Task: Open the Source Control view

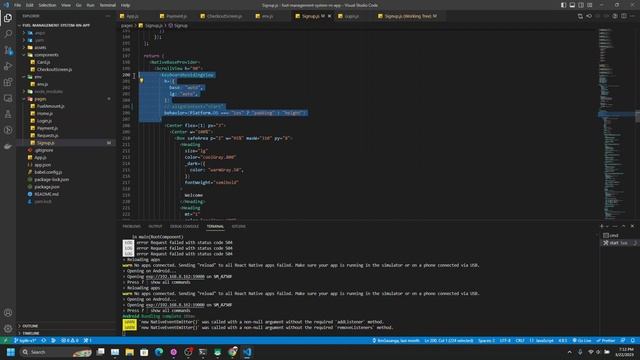Action: coord(8,50)
